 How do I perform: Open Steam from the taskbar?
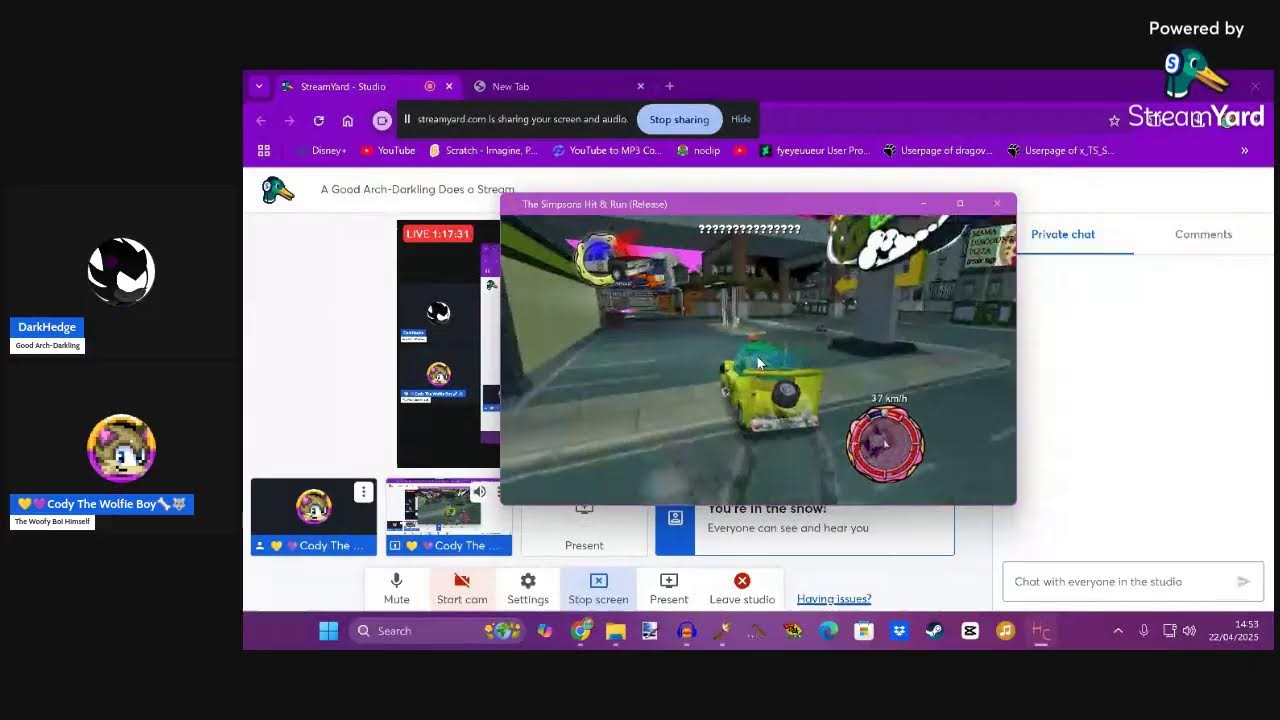click(x=934, y=631)
